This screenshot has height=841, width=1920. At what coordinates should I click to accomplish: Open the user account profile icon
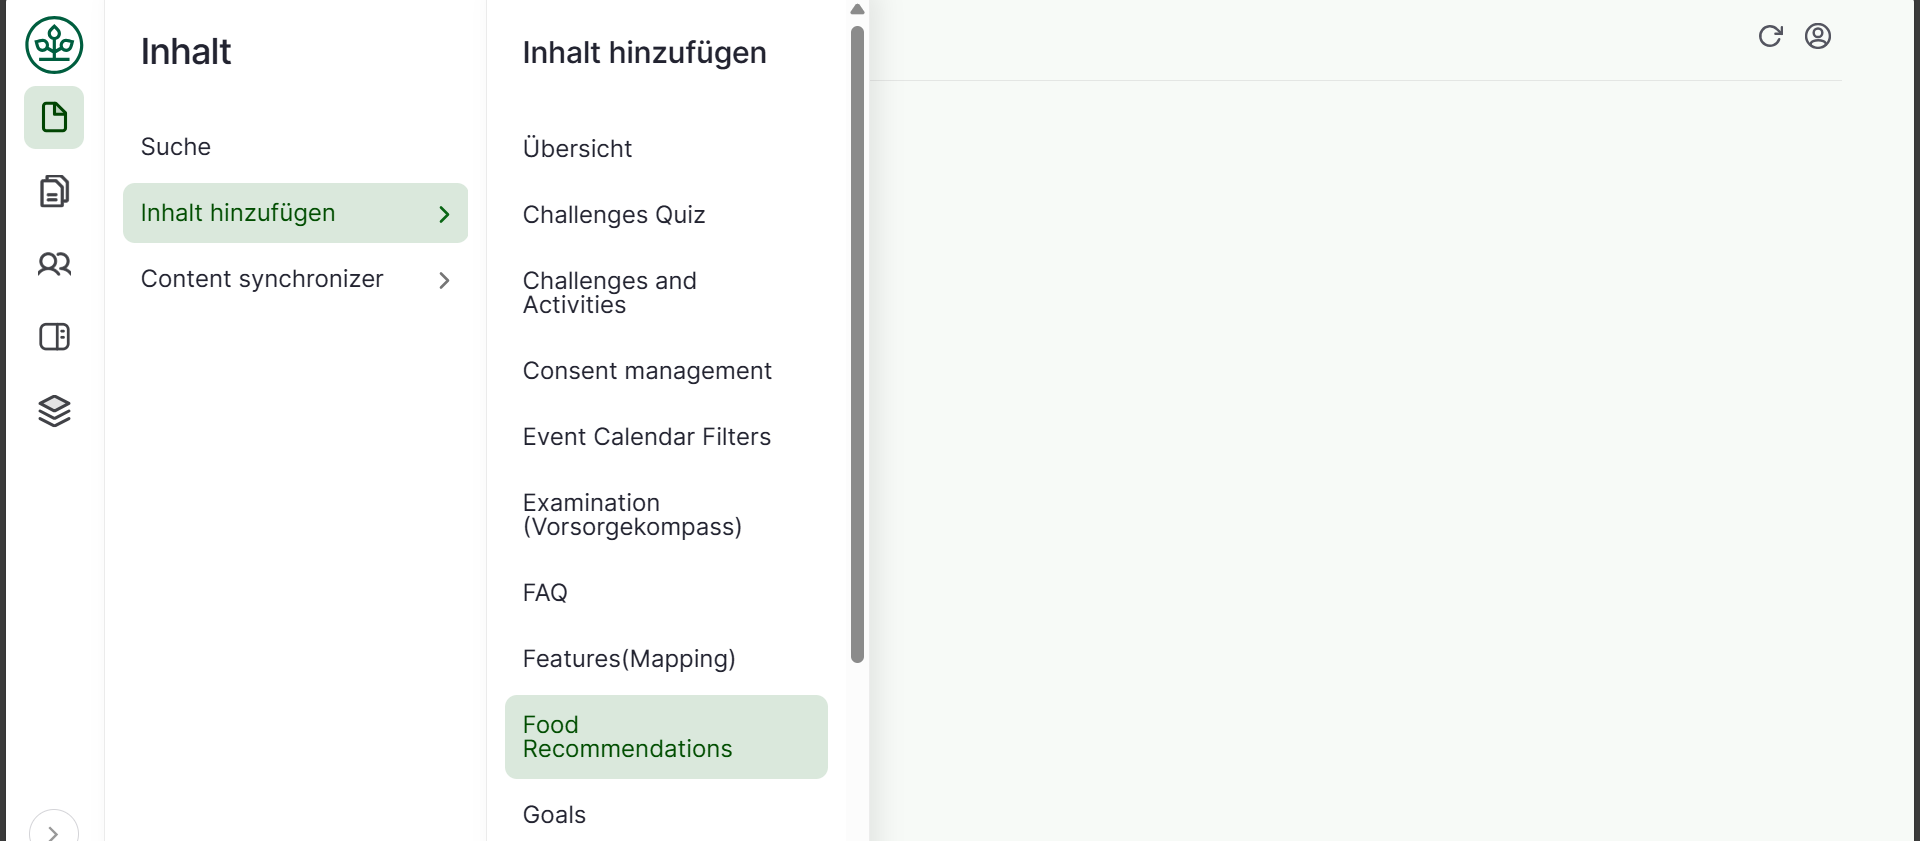point(1817,36)
